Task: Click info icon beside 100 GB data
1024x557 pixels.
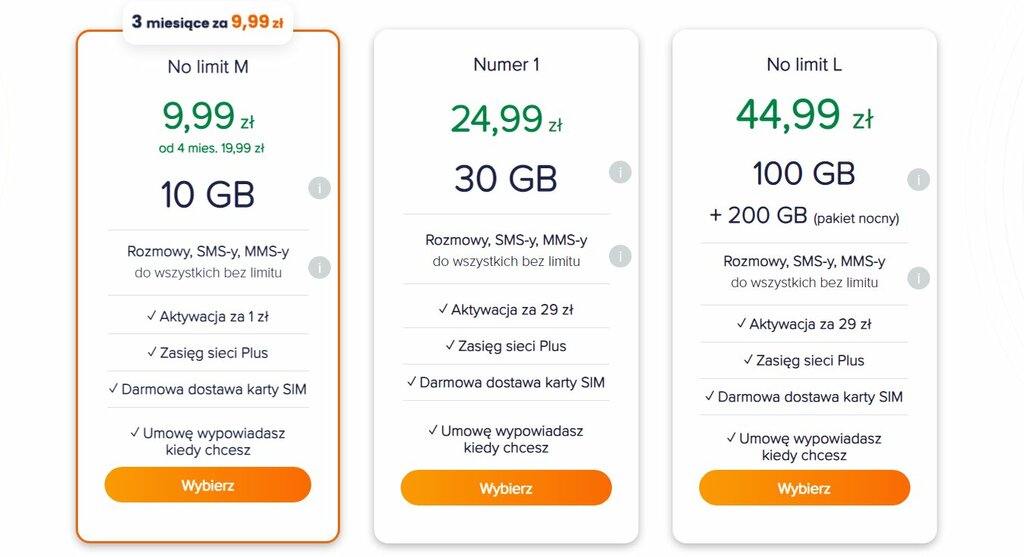Action: click(x=918, y=180)
